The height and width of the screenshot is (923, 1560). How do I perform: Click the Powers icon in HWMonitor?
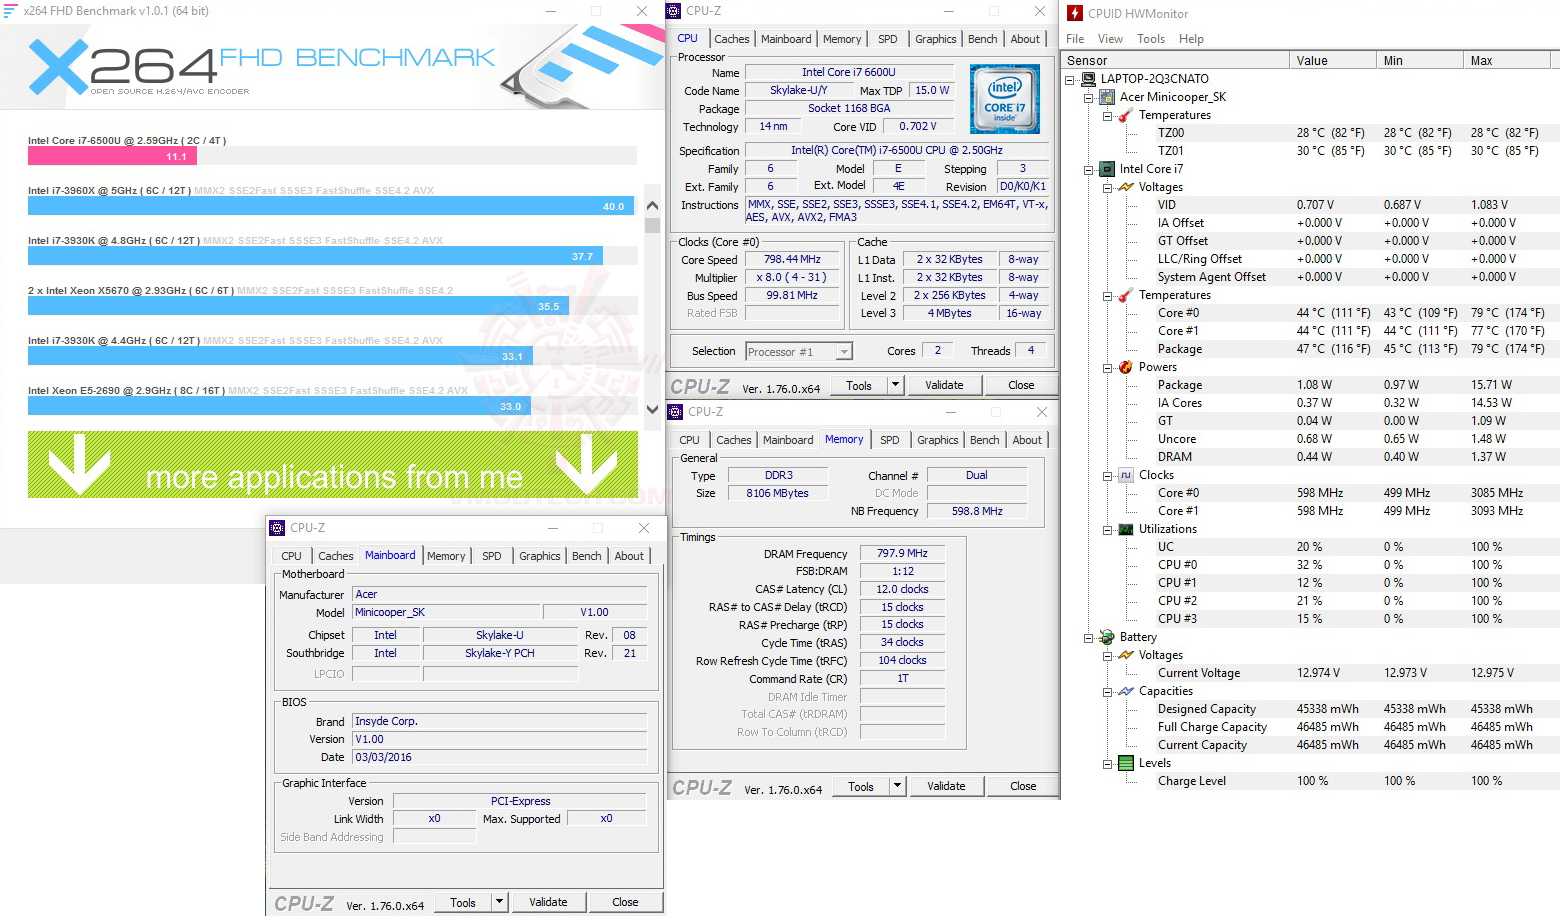(1126, 367)
